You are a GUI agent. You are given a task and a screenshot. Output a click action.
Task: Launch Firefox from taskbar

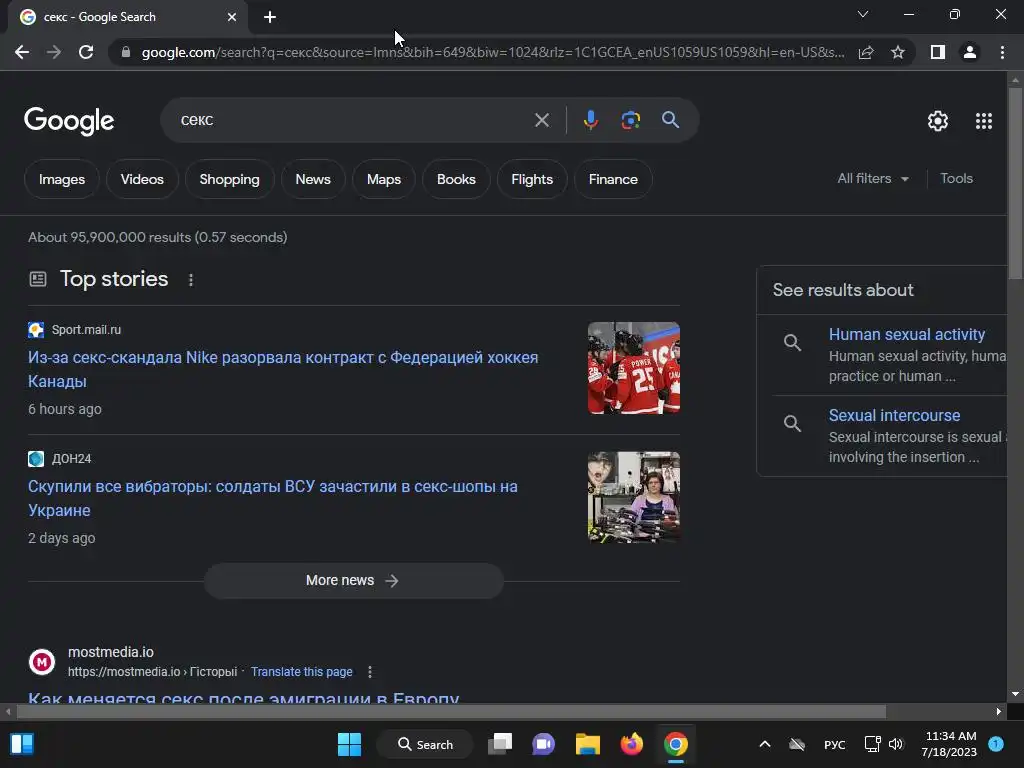pyautogui.click(x=632, y=744)
